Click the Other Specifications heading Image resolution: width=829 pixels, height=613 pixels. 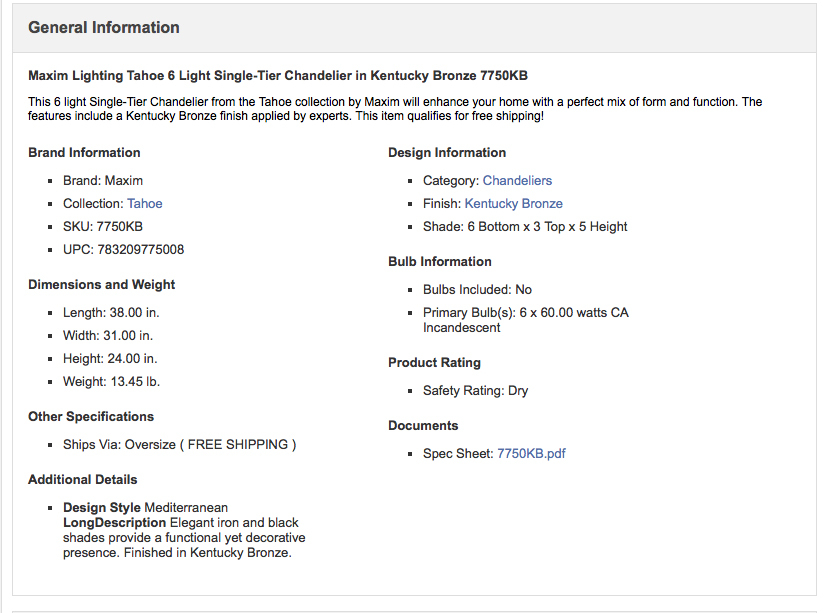click(91, 417)
